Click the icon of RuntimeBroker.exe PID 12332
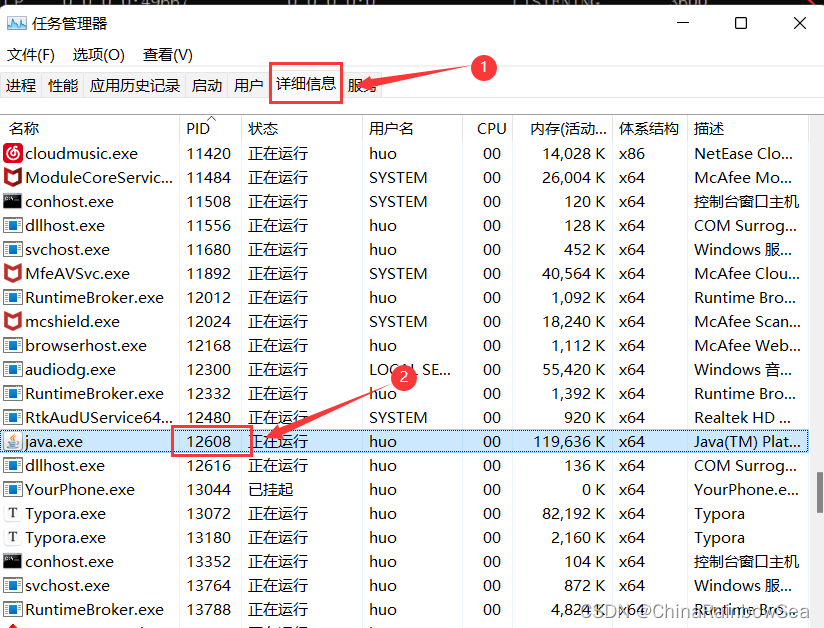 coord(13,393)
